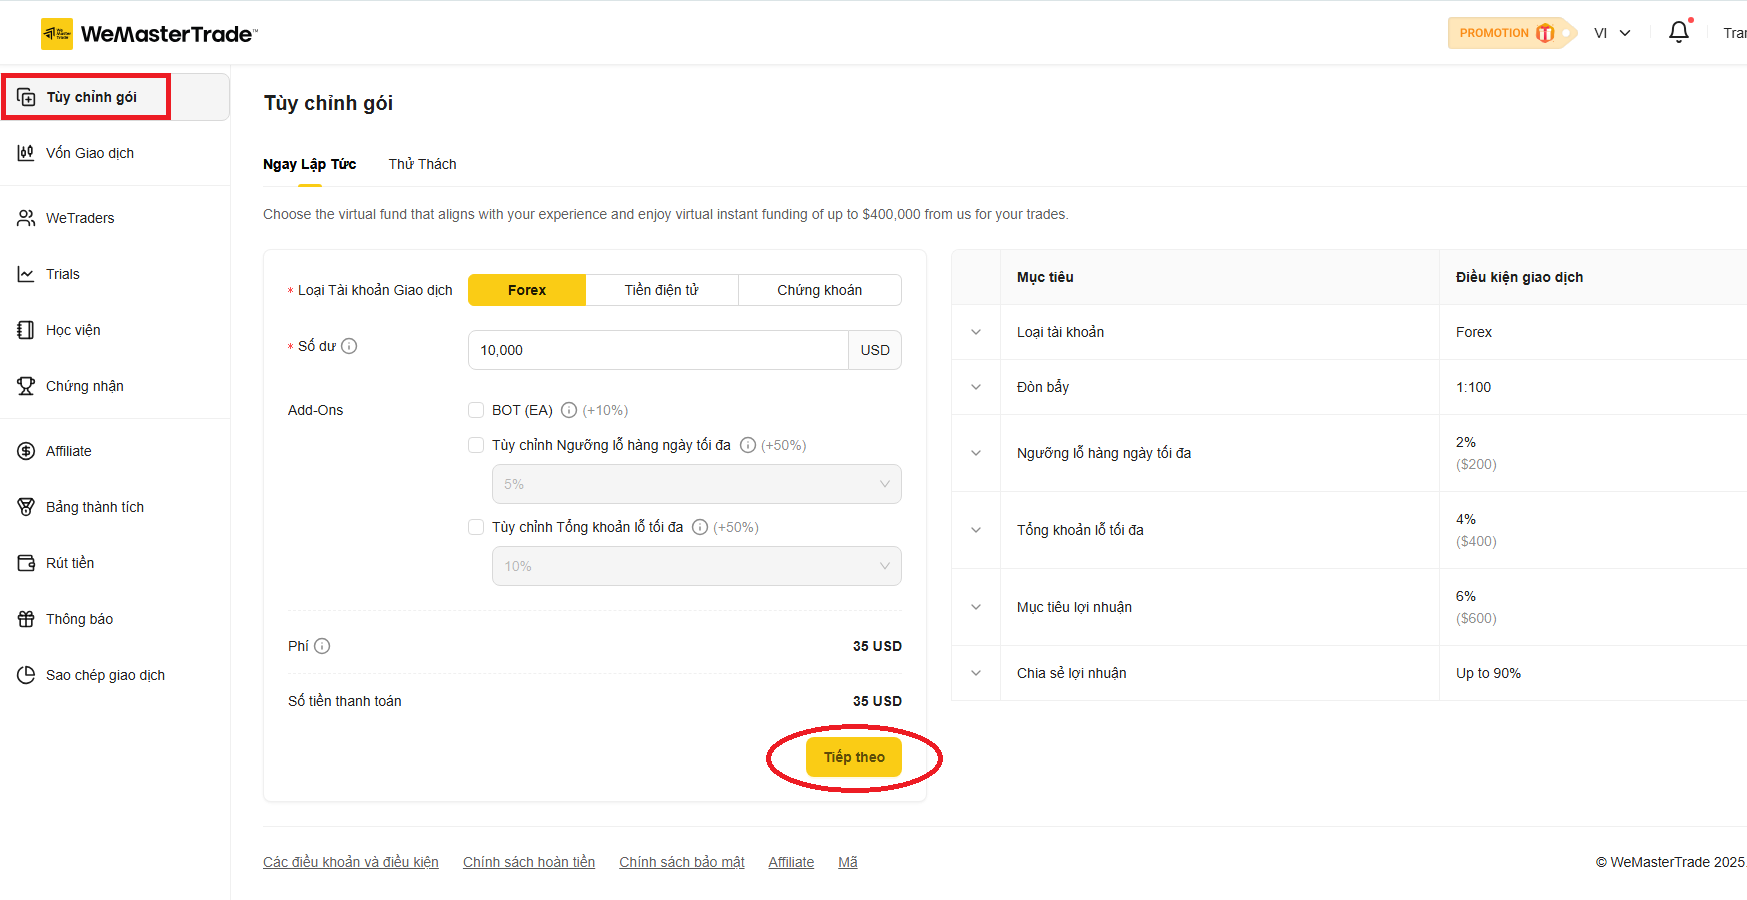
Task: Expand the Đòn bẩy row
Action: click(x=976, y=387)
